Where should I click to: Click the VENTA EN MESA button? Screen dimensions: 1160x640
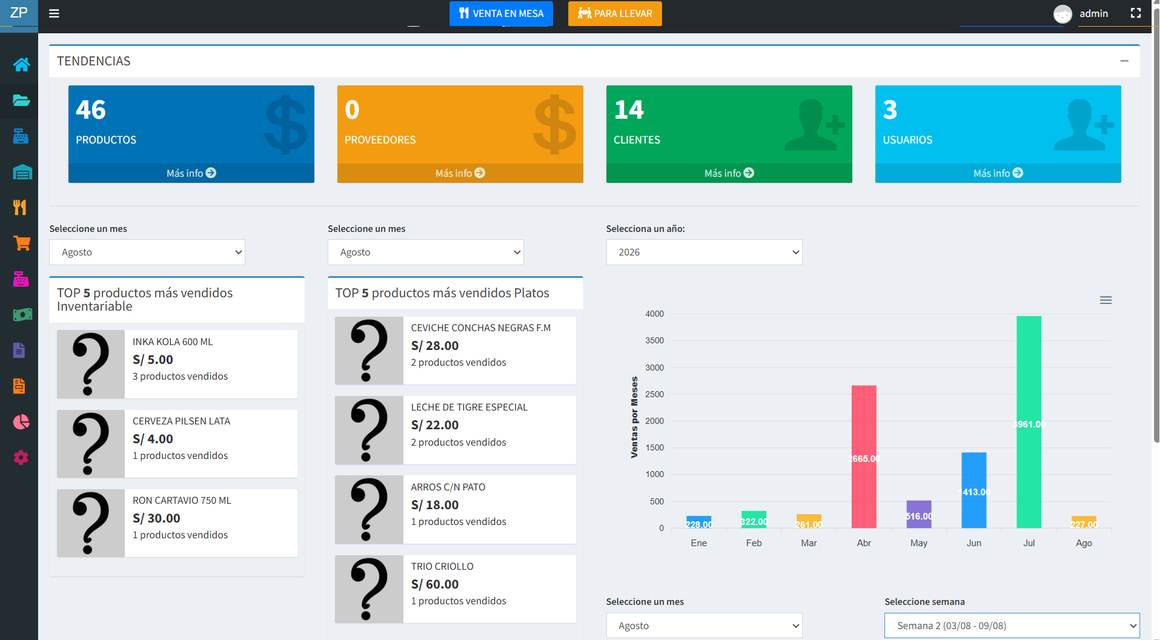(x=501, y=13)
